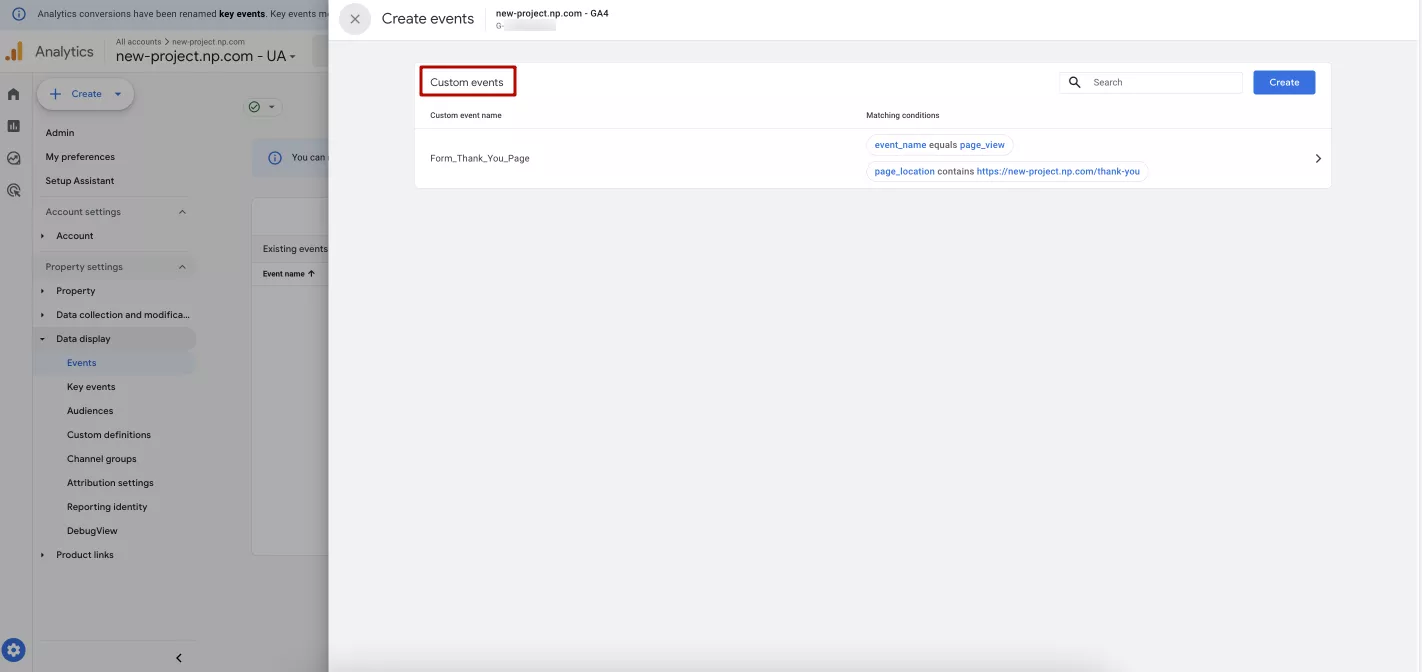The image size is (1422, 672).
Task: Open the green checkmark status dropdown
Action: [264, 107]
